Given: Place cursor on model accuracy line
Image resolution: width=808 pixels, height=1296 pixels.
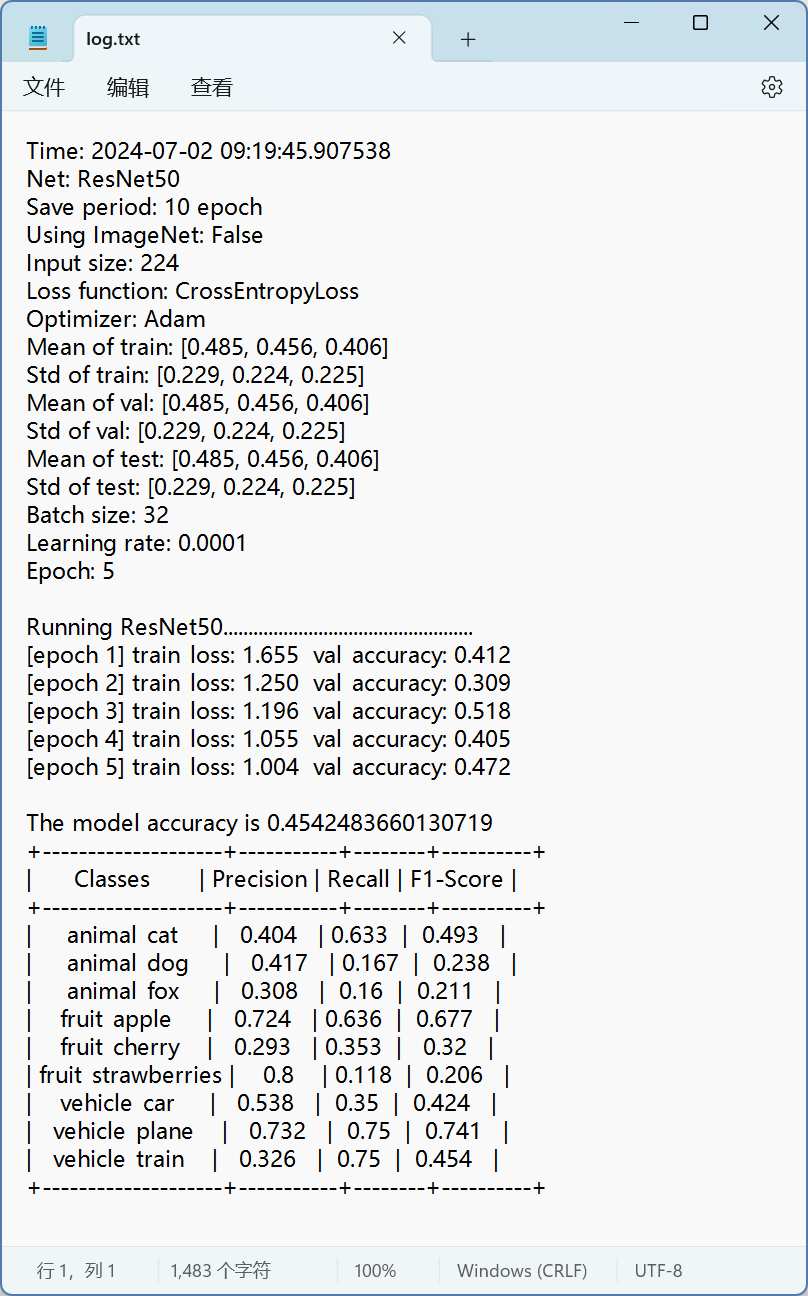Looking at the screenshot, I should [x=259, y=823].
